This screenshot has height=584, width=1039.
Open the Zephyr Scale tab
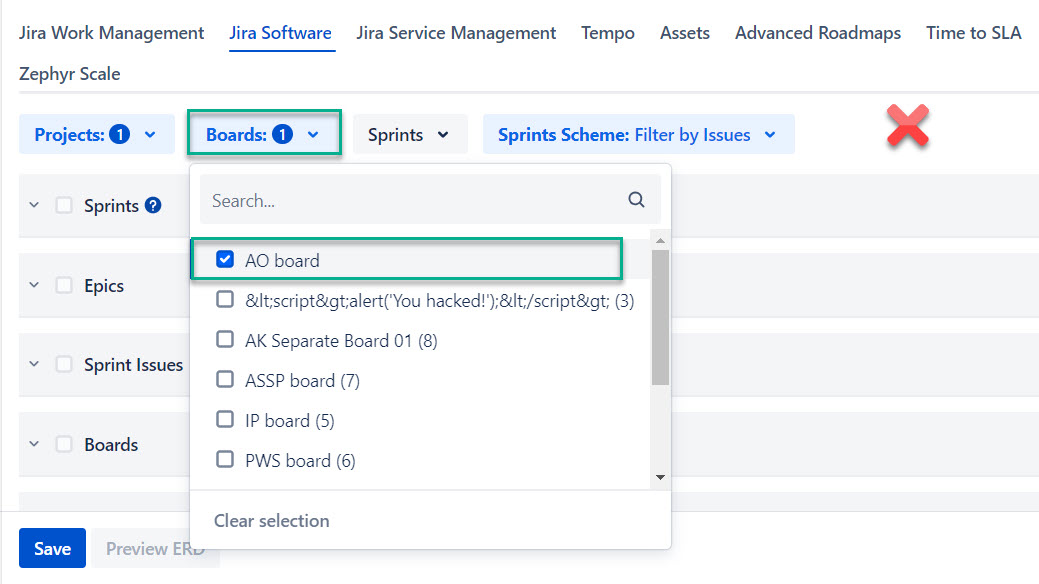point(69,74)
